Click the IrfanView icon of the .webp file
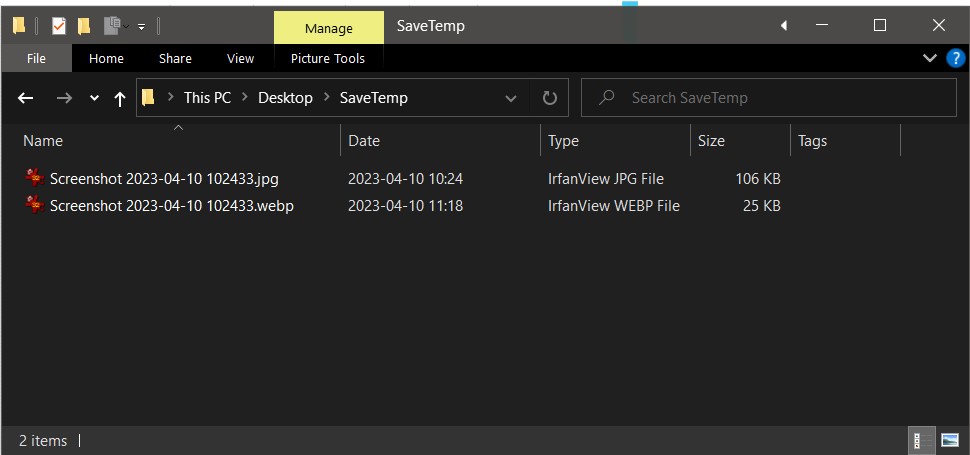 pos(35,206)
